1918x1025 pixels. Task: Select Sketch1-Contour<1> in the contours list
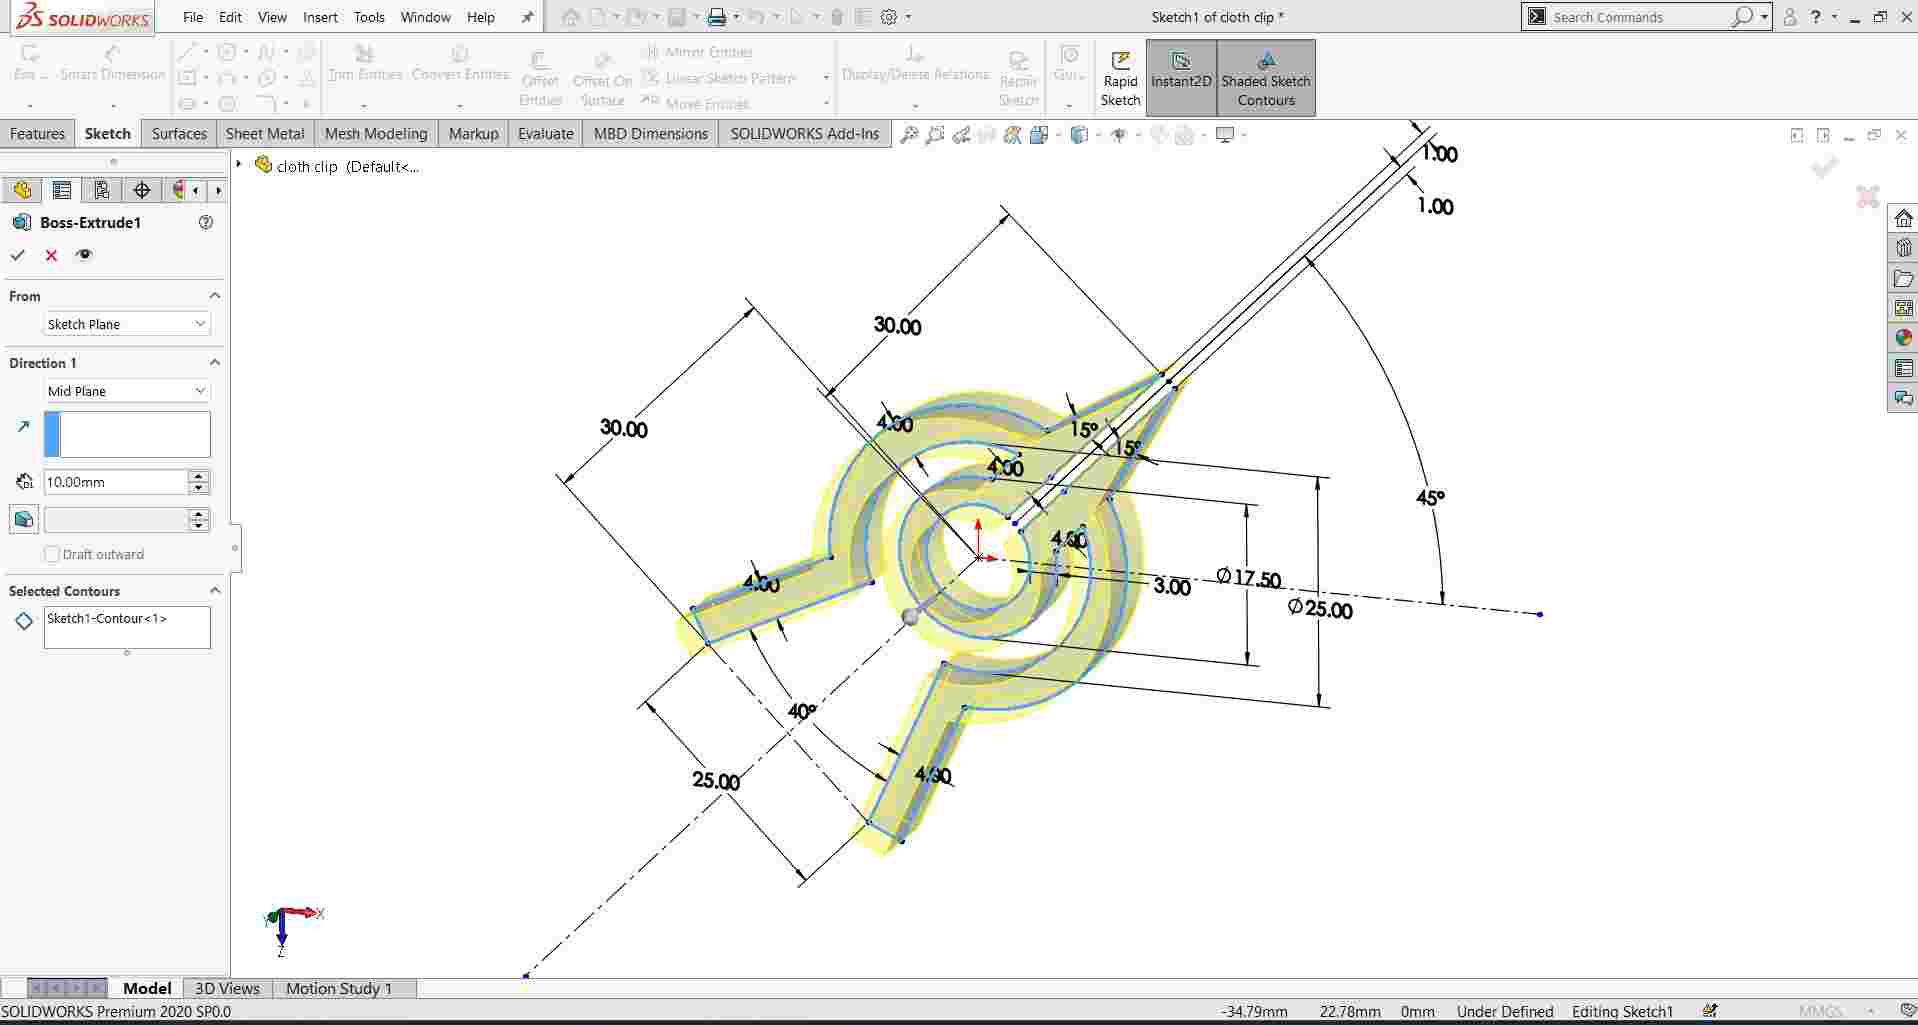[107, 618]
